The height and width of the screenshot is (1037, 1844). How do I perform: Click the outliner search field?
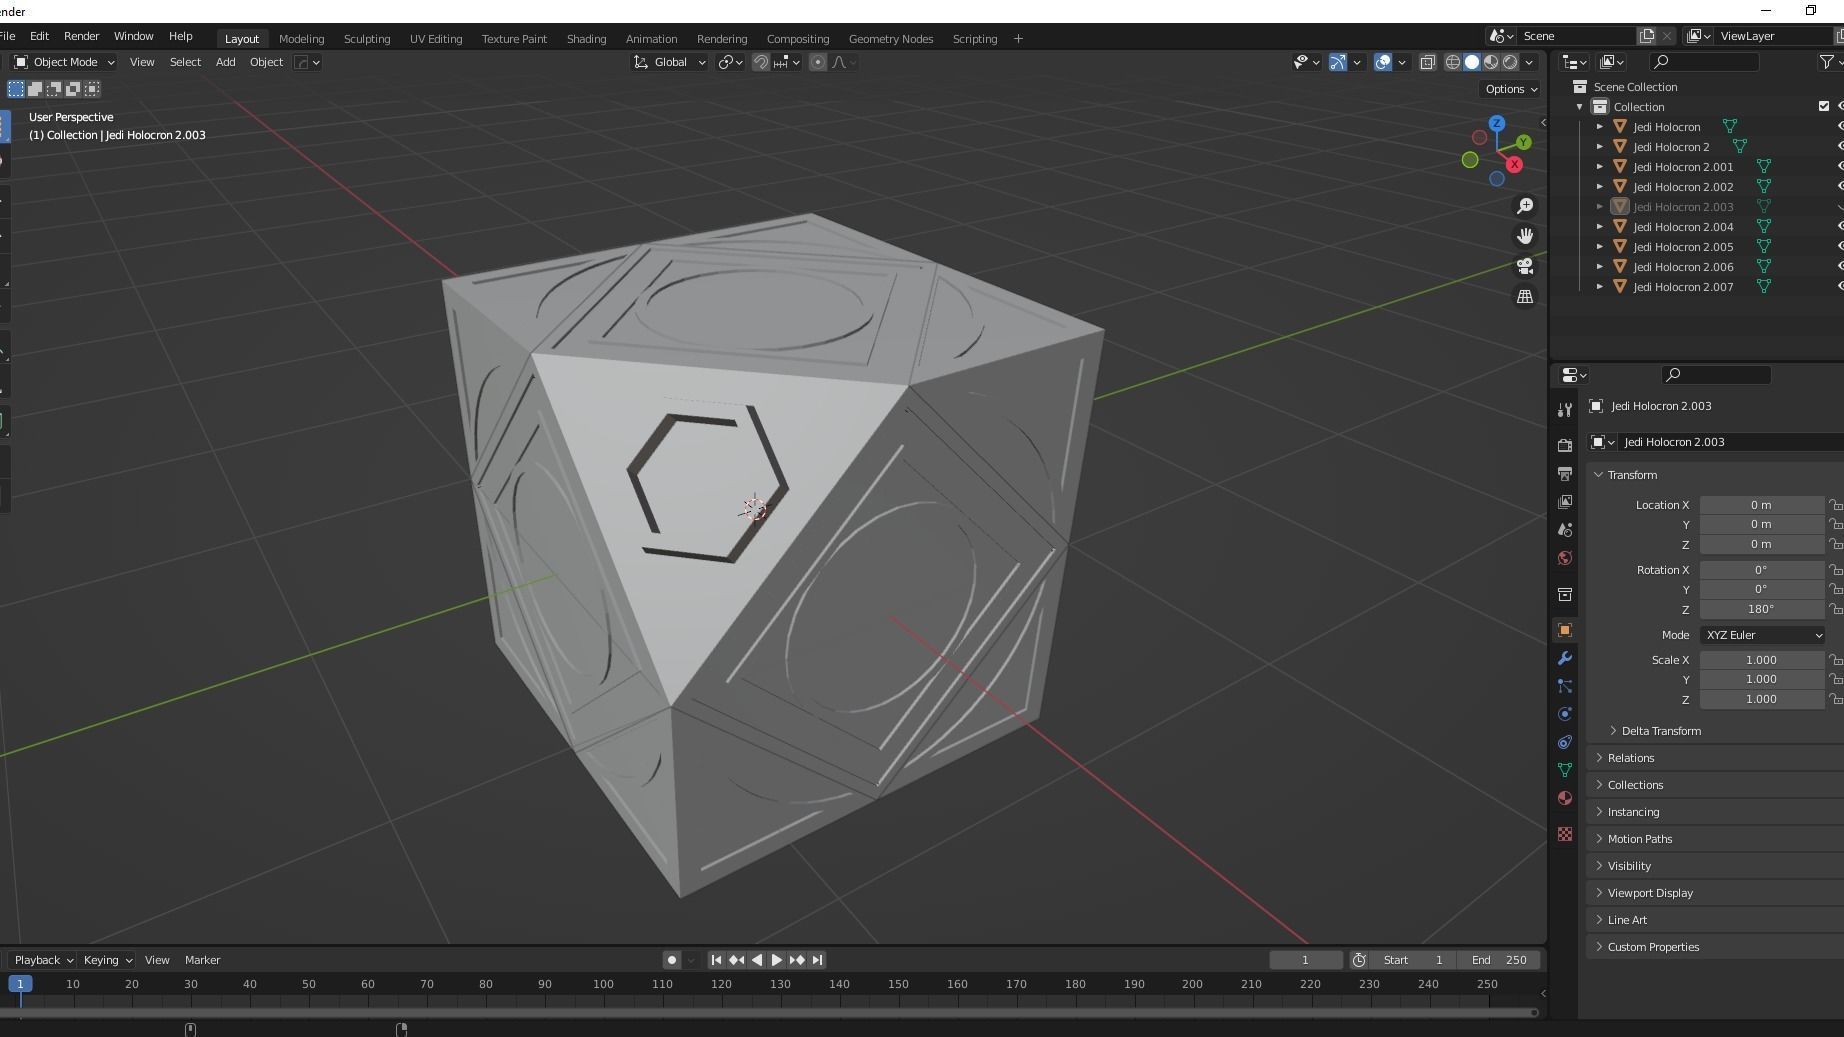click(1704, 62)
